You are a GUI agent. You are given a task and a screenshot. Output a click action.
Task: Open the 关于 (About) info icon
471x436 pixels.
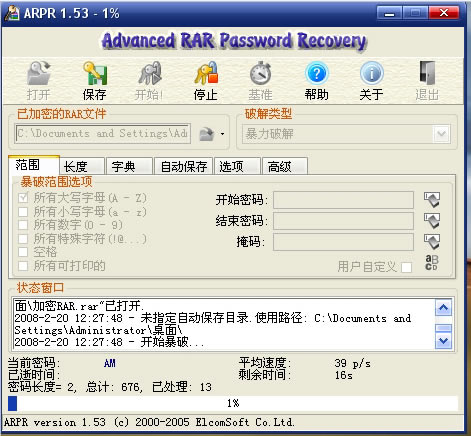pos(371,73)
